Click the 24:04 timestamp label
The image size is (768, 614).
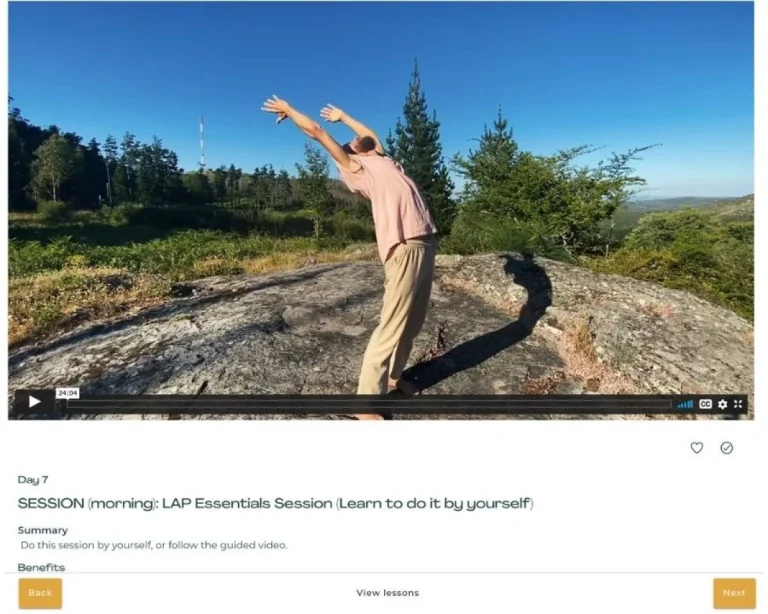(67, 393)
